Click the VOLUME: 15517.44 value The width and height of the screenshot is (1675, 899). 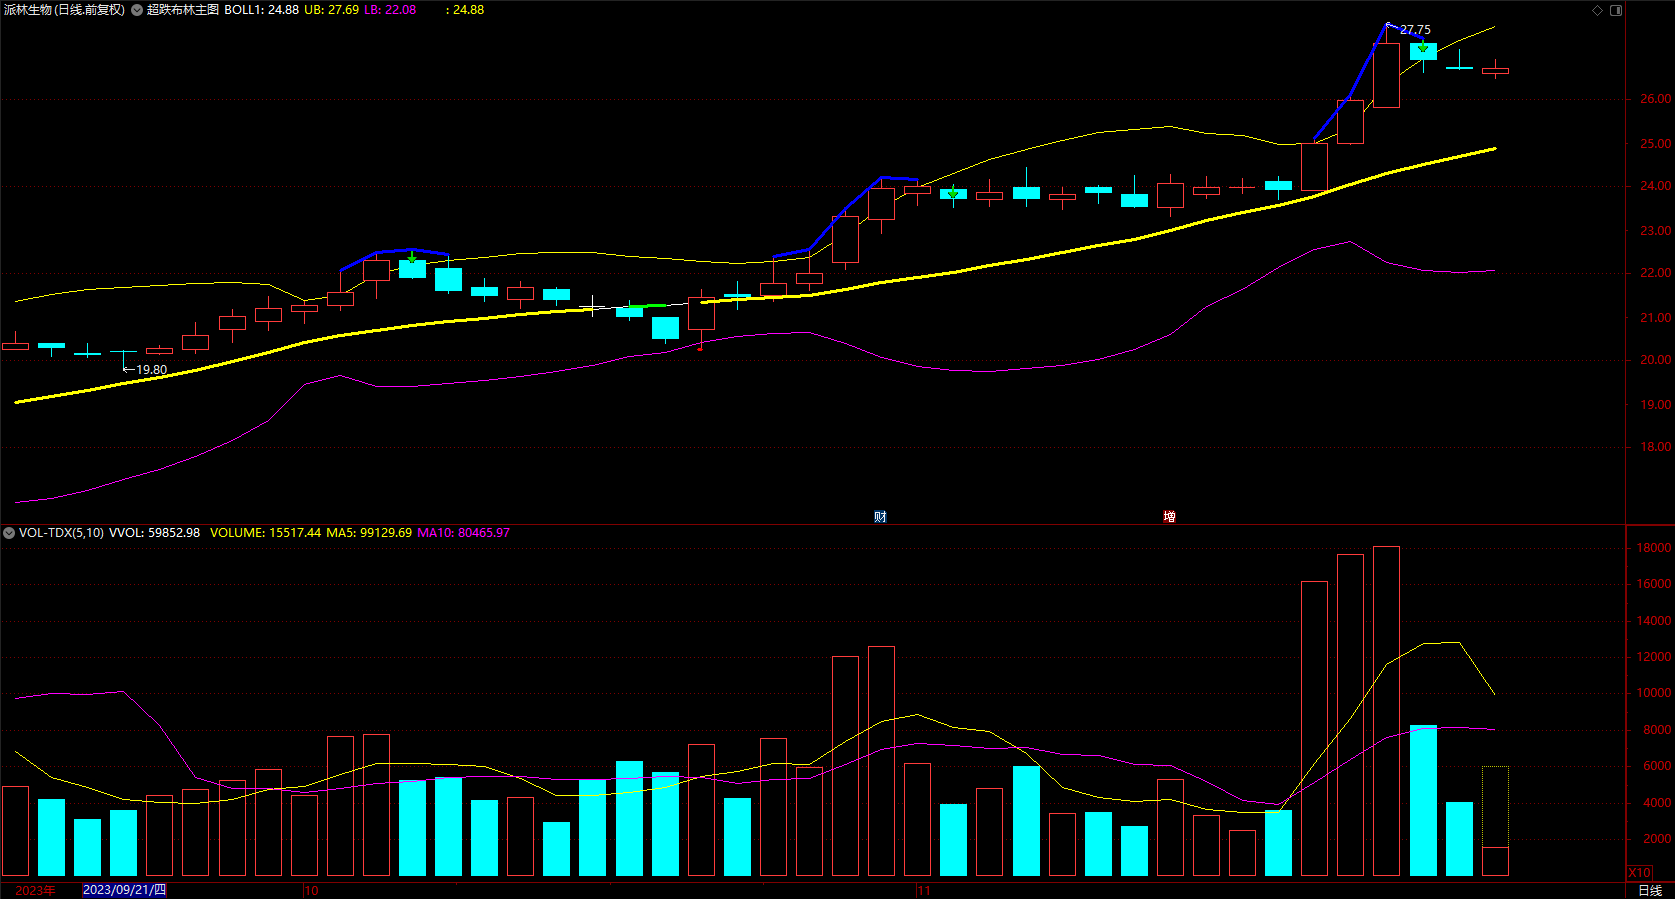pyautogui.click(x=266, y=533)
